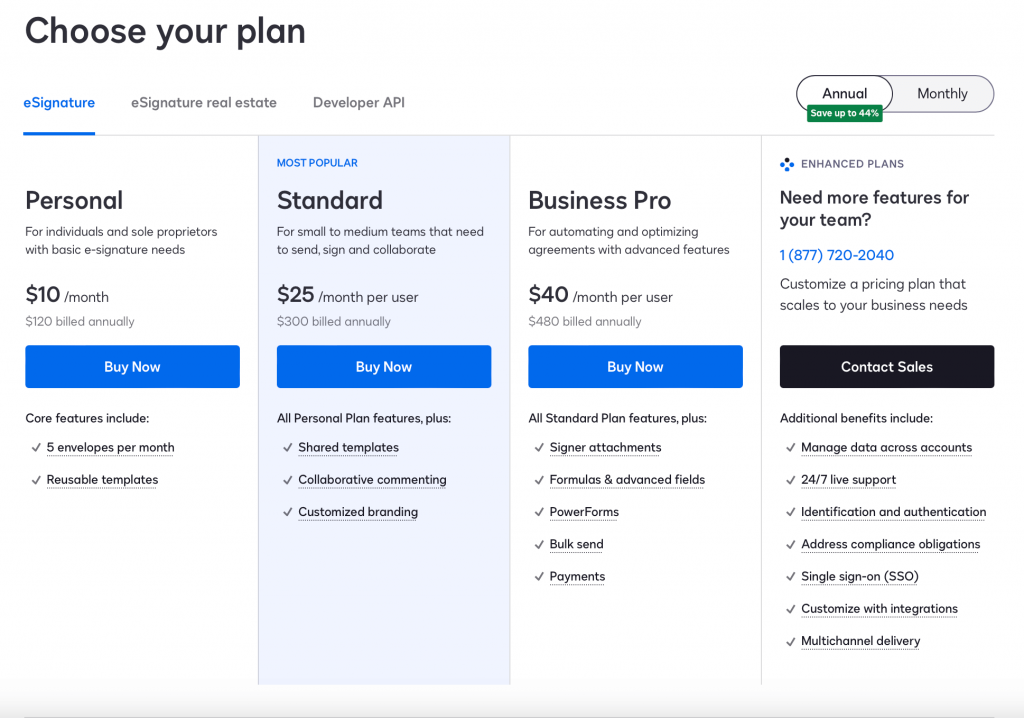Open the Developer API tab

click(358, 103)
